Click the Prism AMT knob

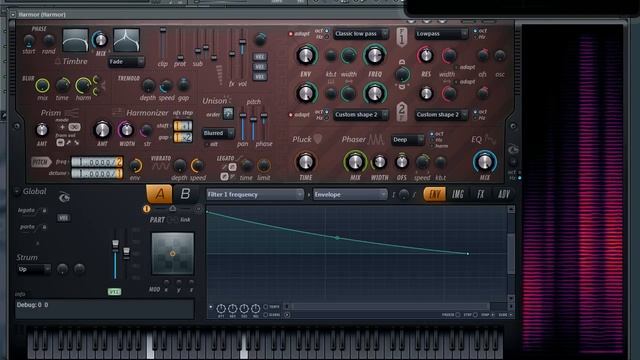click(42, 130)
